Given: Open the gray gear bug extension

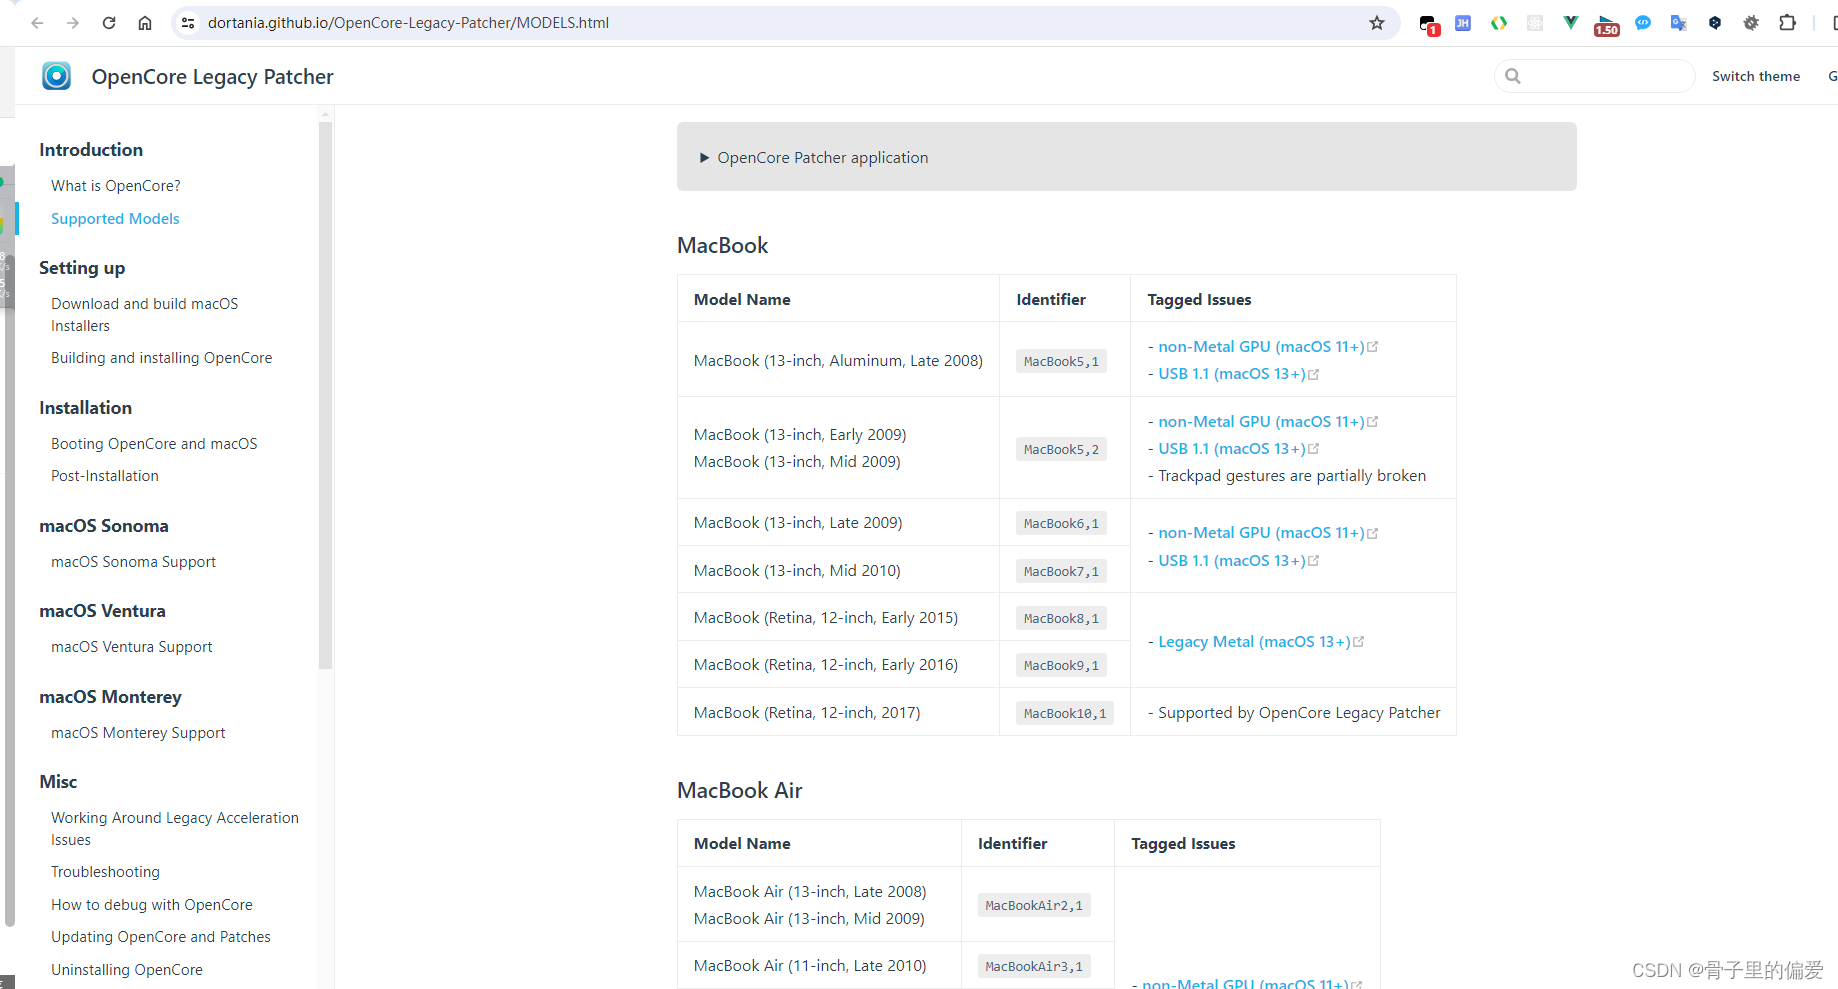Looking at the screenshot, I should coord(1751,23).
